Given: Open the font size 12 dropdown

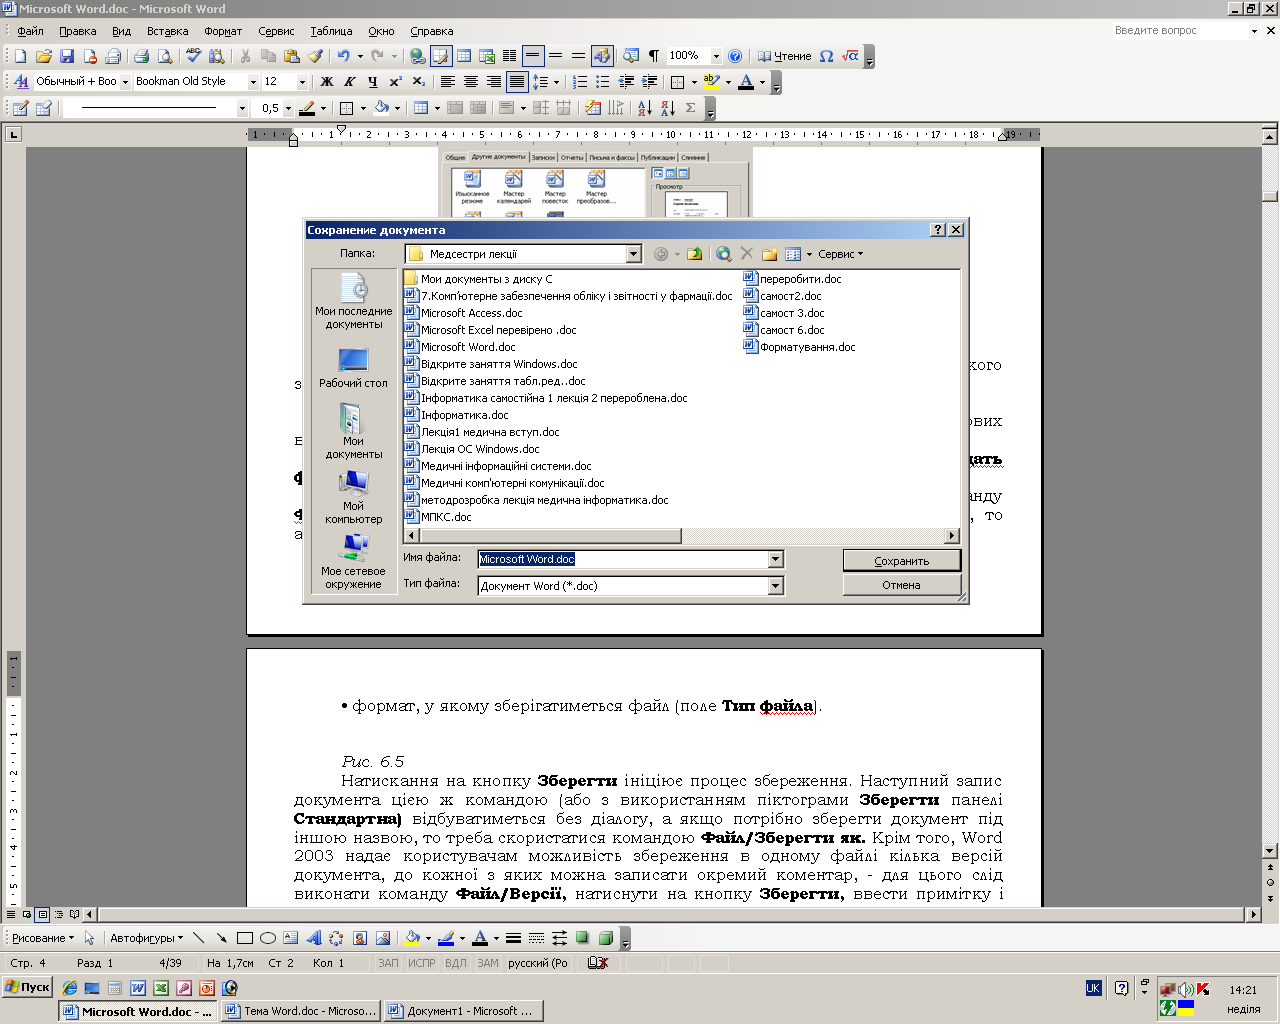Looking at the screenshot, I should click(x=302, y=82).
